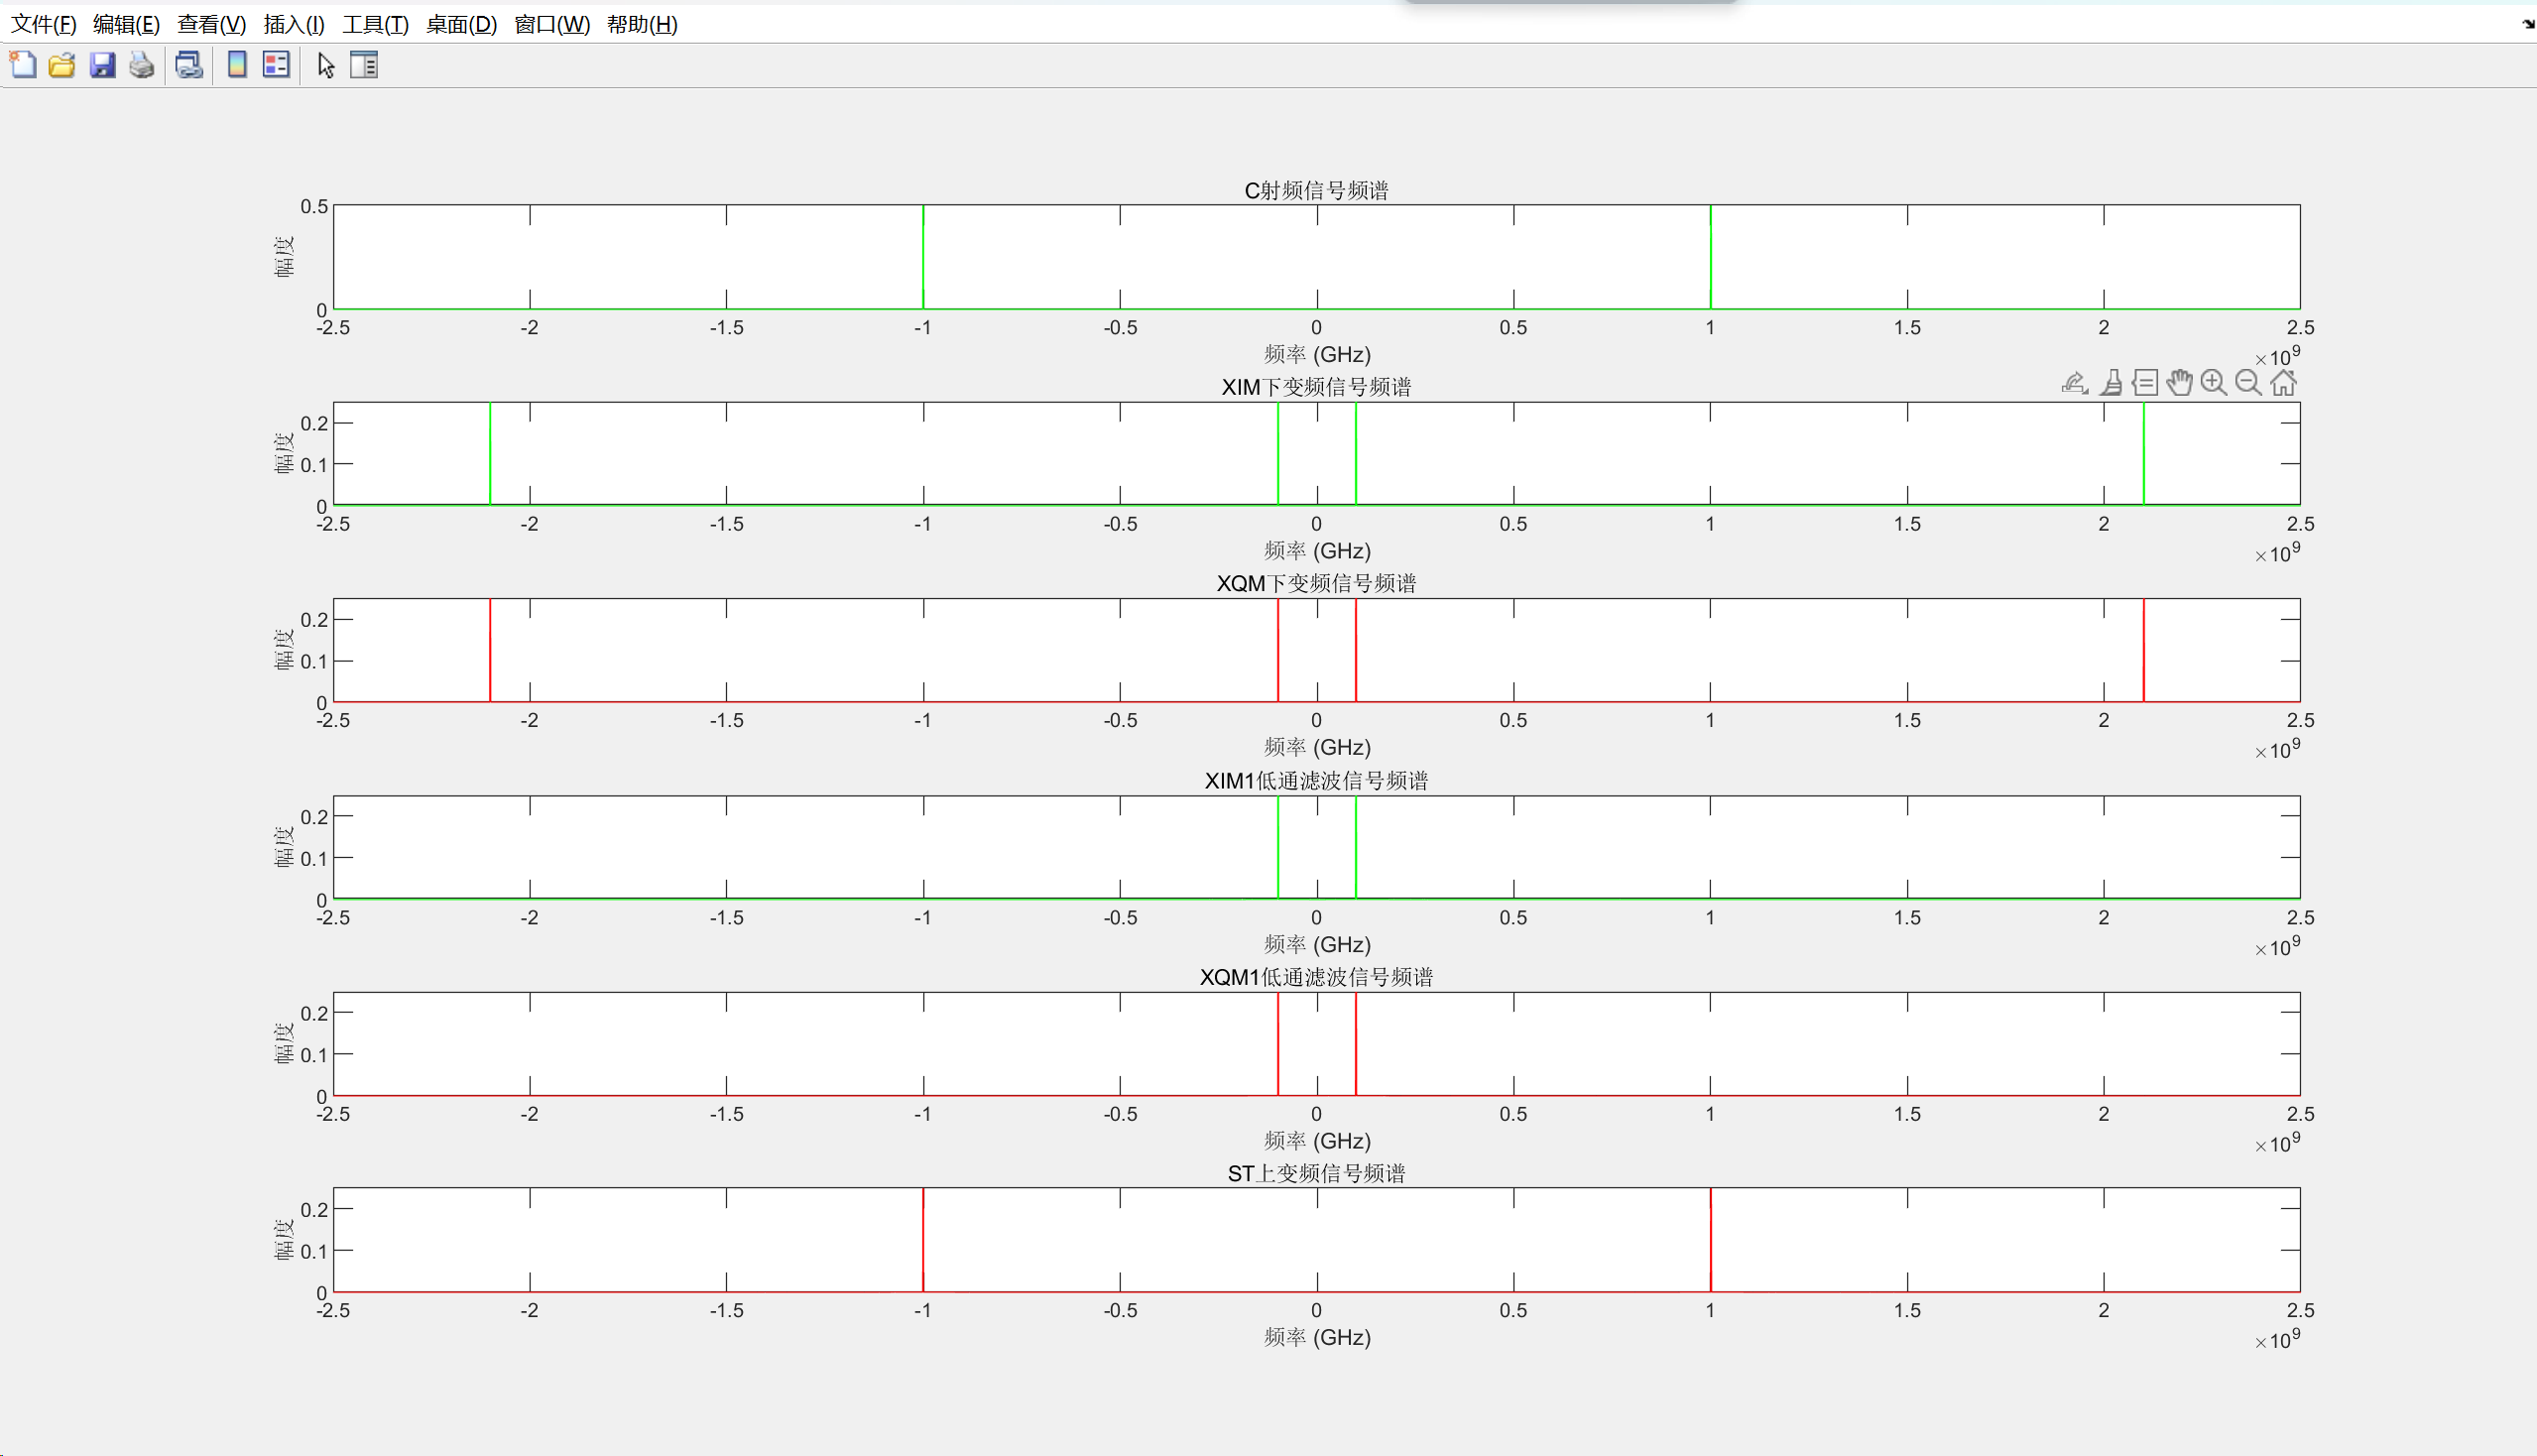Select the zoom in magnifier tool

[2214, 383]
